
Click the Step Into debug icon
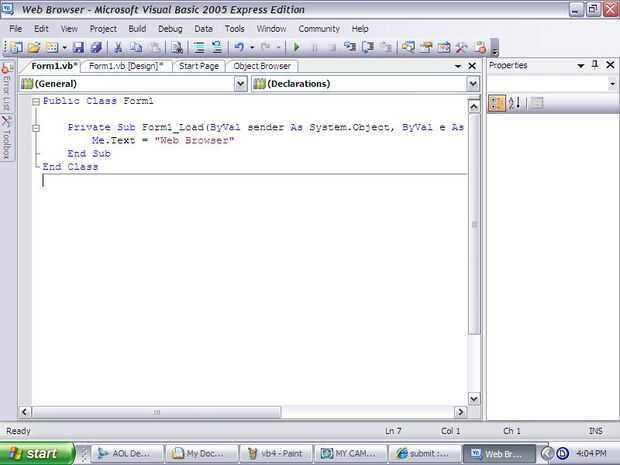350,47
